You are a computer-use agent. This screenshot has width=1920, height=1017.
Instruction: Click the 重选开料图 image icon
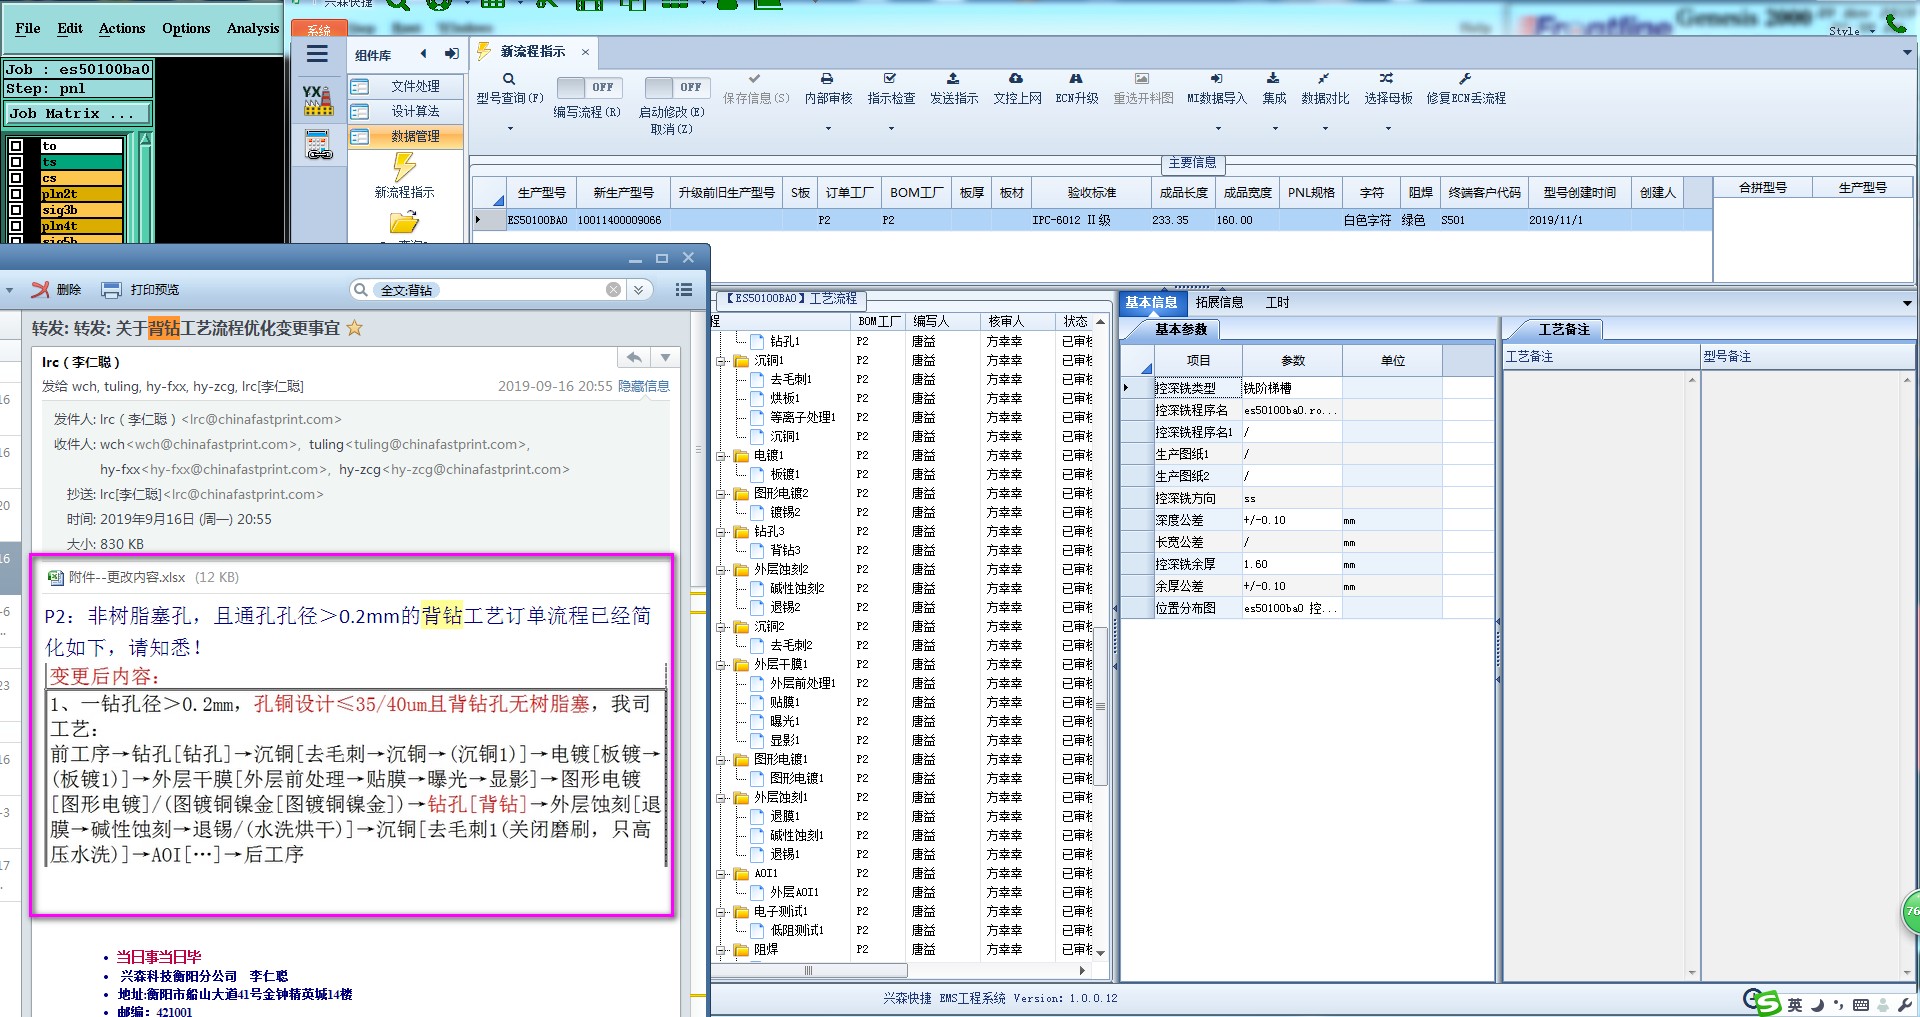pos(1142,78)
